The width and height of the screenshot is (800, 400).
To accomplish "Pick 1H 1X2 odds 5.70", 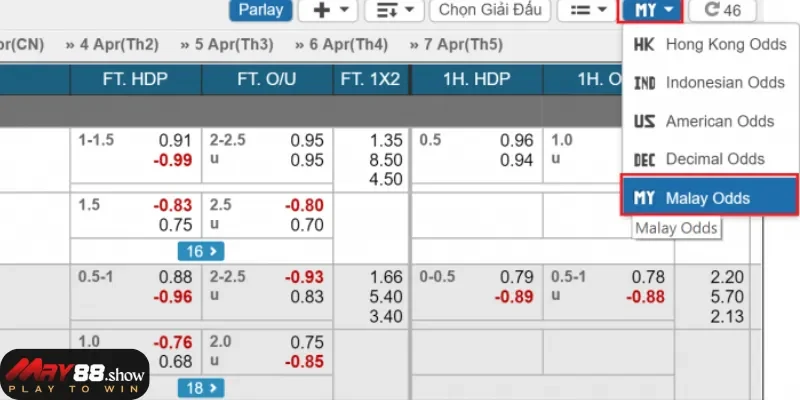I will tap(727, 296).
